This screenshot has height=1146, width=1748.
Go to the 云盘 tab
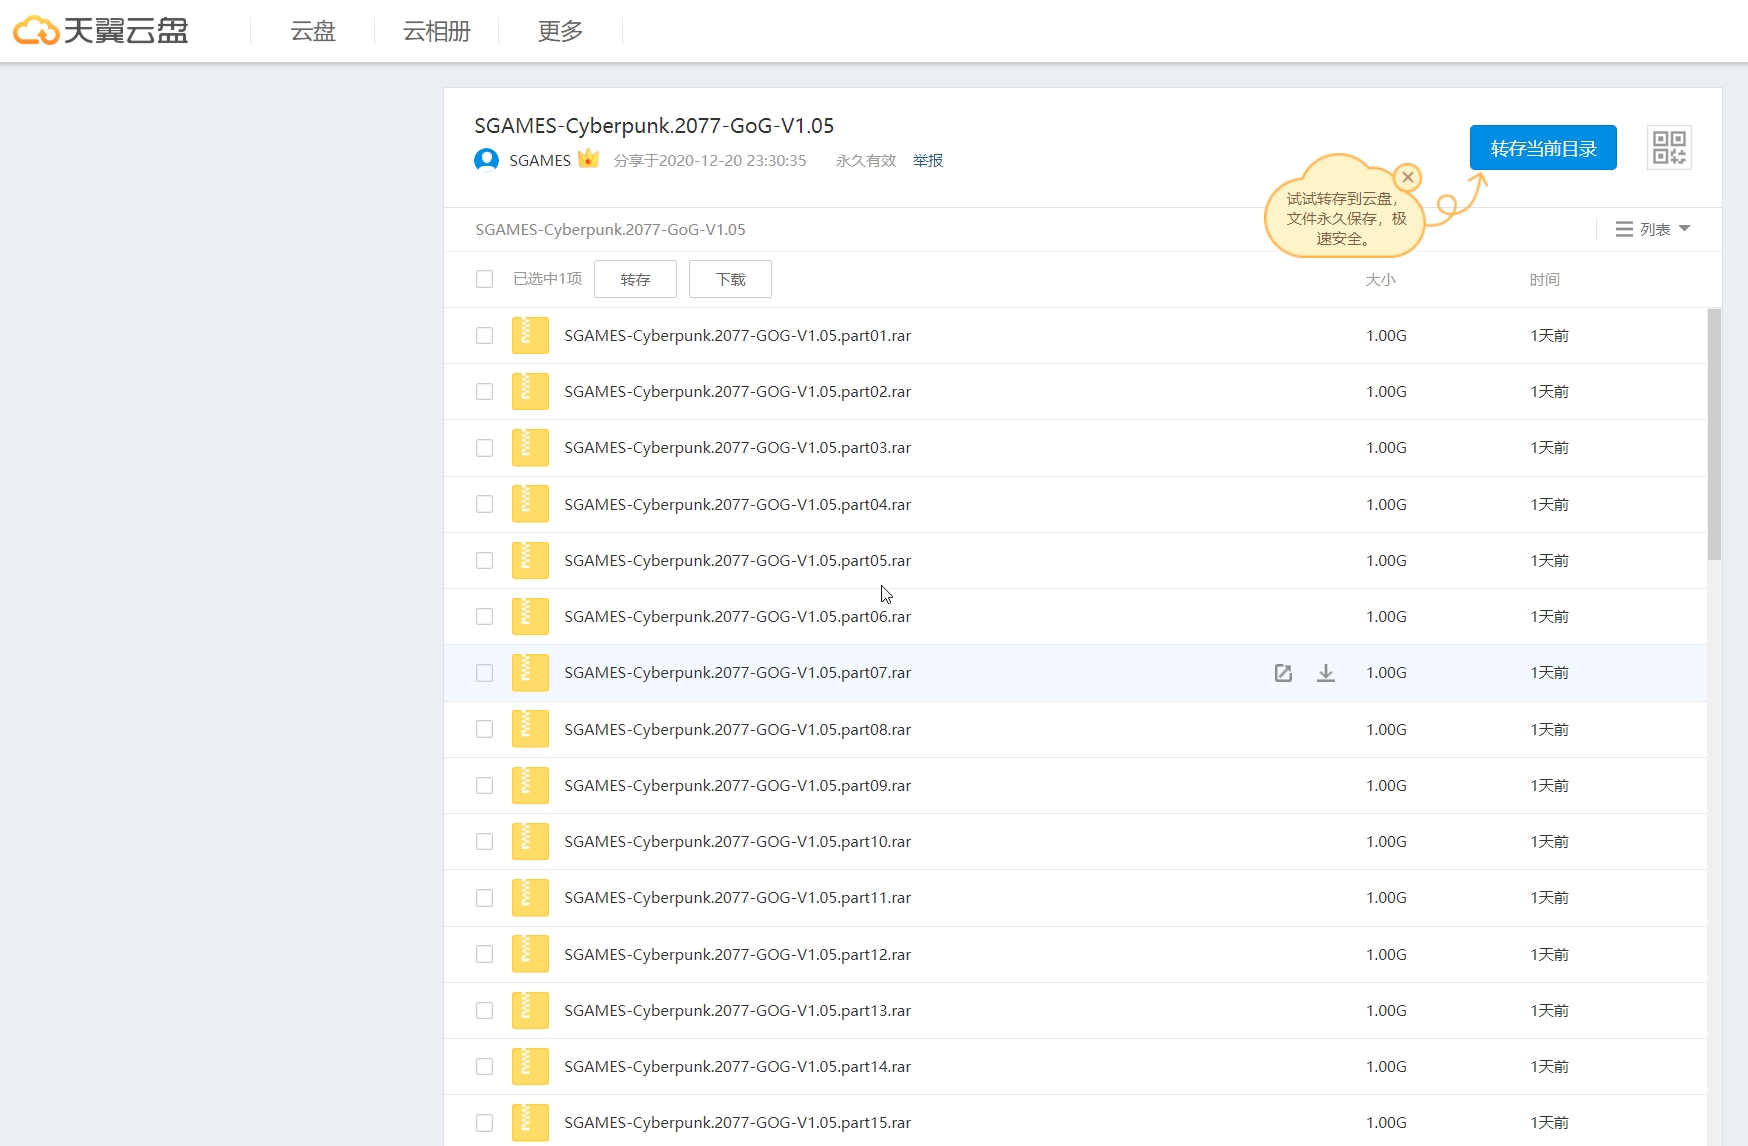tap(312, 31)
